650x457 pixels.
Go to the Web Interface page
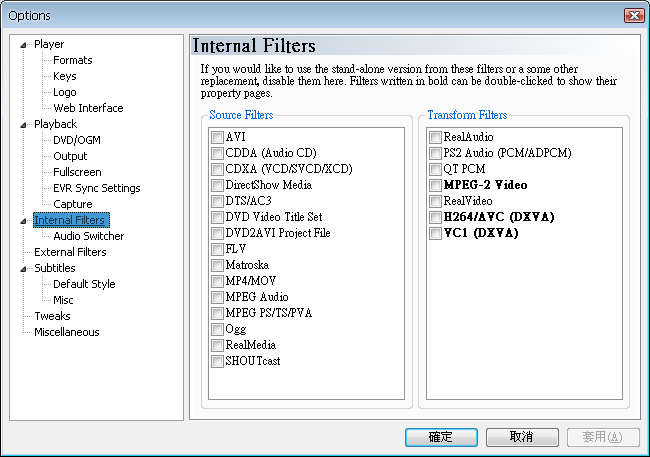point(88,108)
